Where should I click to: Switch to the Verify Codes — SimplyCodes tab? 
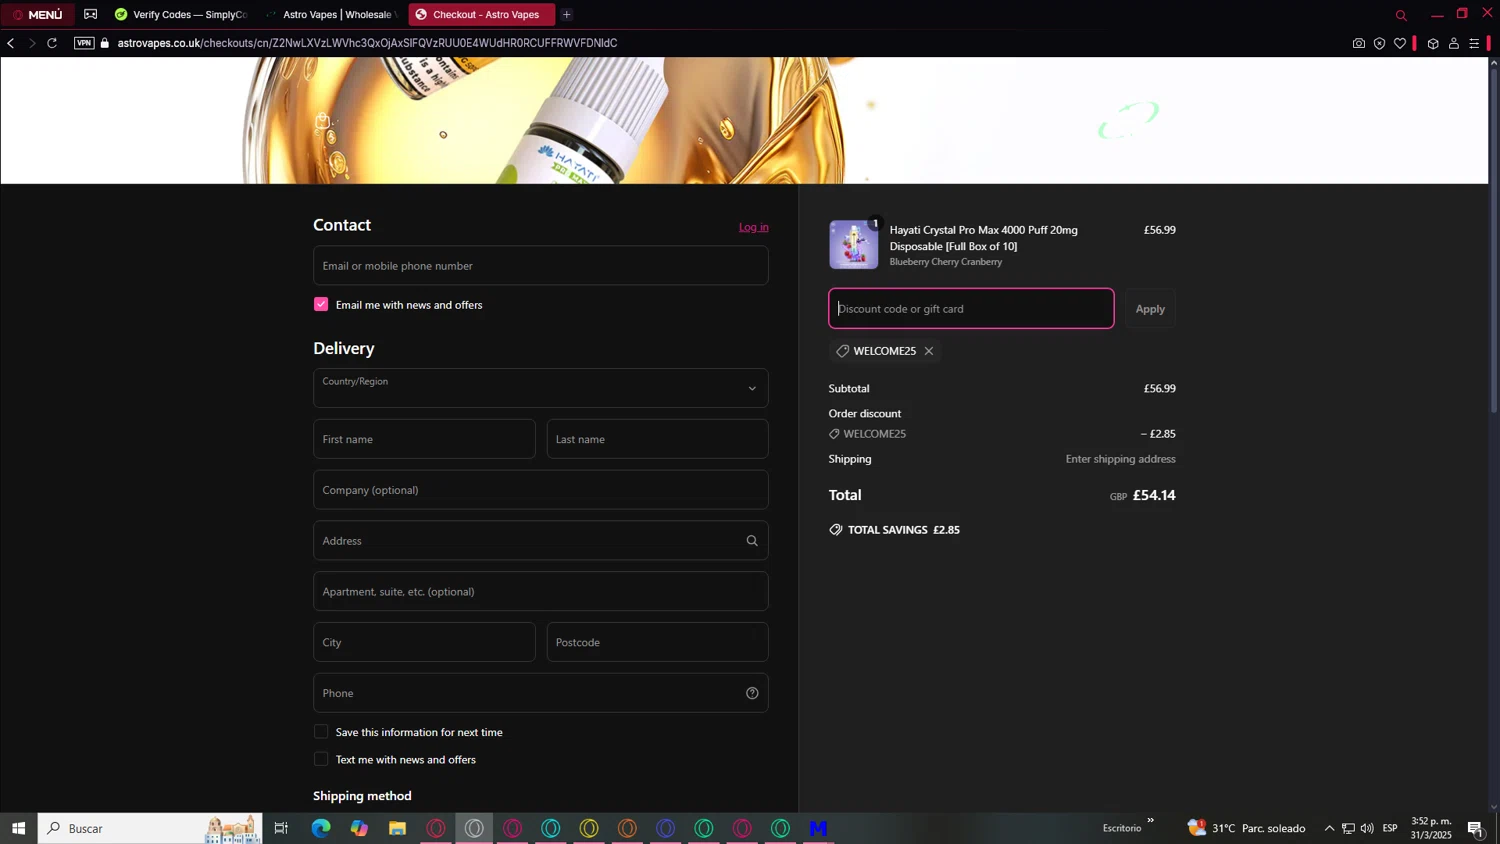180,14
